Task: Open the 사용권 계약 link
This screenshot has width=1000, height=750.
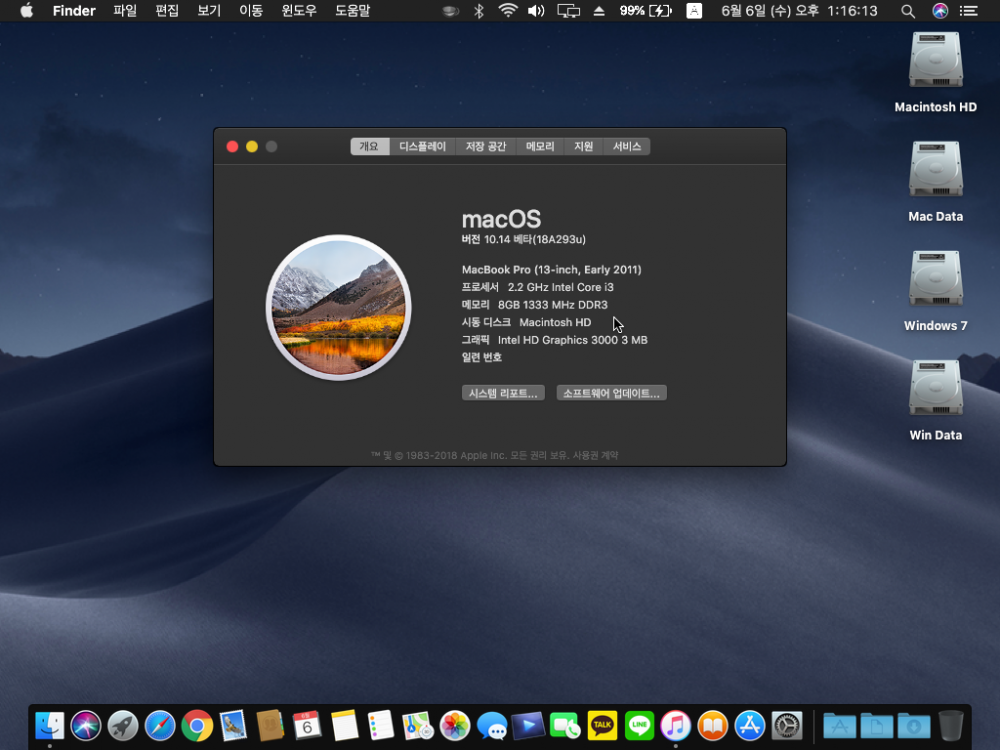Action: pos(595,455)
